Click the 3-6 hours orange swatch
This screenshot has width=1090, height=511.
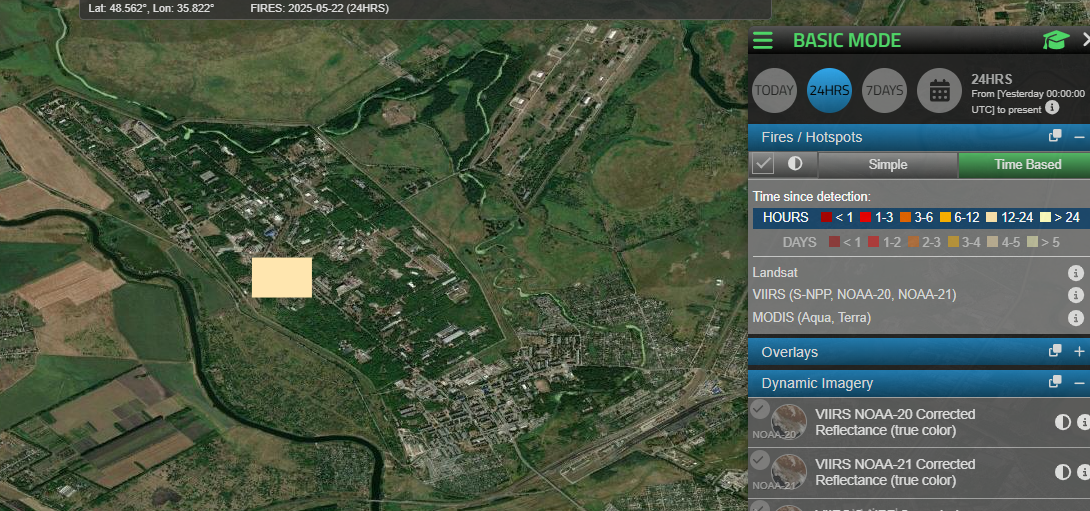click(x=905, y=218)
